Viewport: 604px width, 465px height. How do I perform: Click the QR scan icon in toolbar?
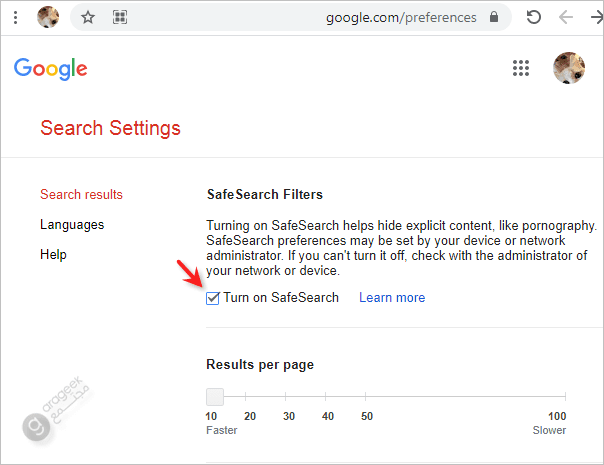point(120,17)
